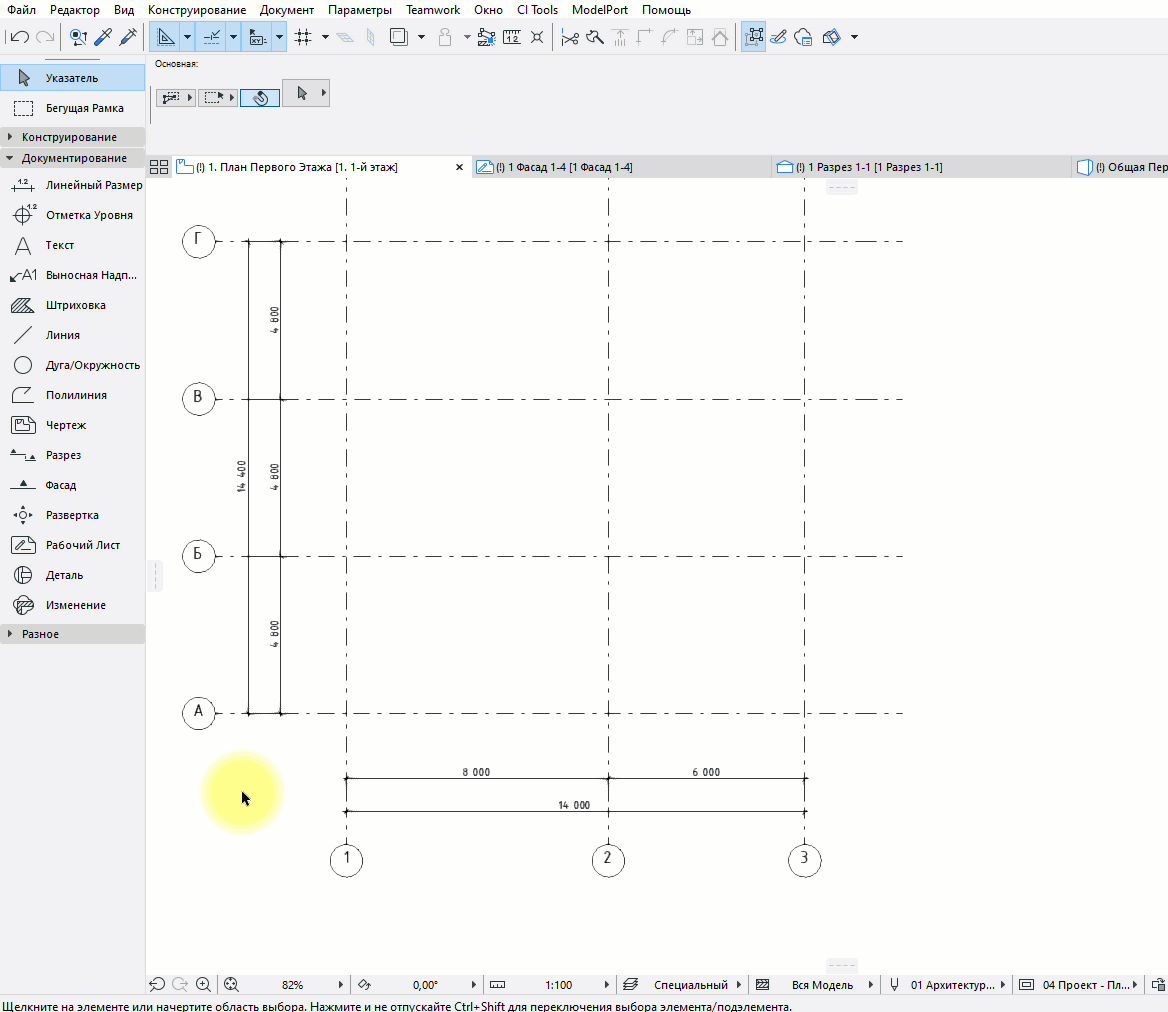Expand the Конструирование section
Screen dimensions: 1168x1012
[72, 137]
